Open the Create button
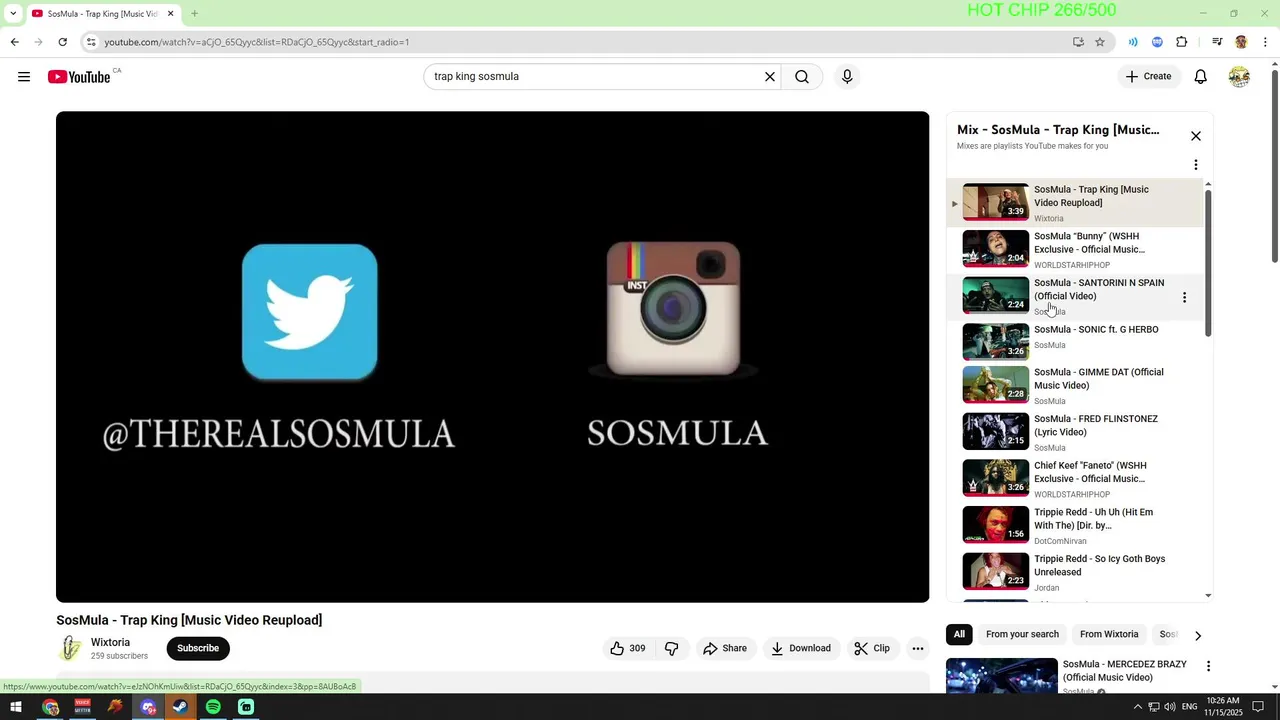 pyautogui.click(x=1148, y=77)
